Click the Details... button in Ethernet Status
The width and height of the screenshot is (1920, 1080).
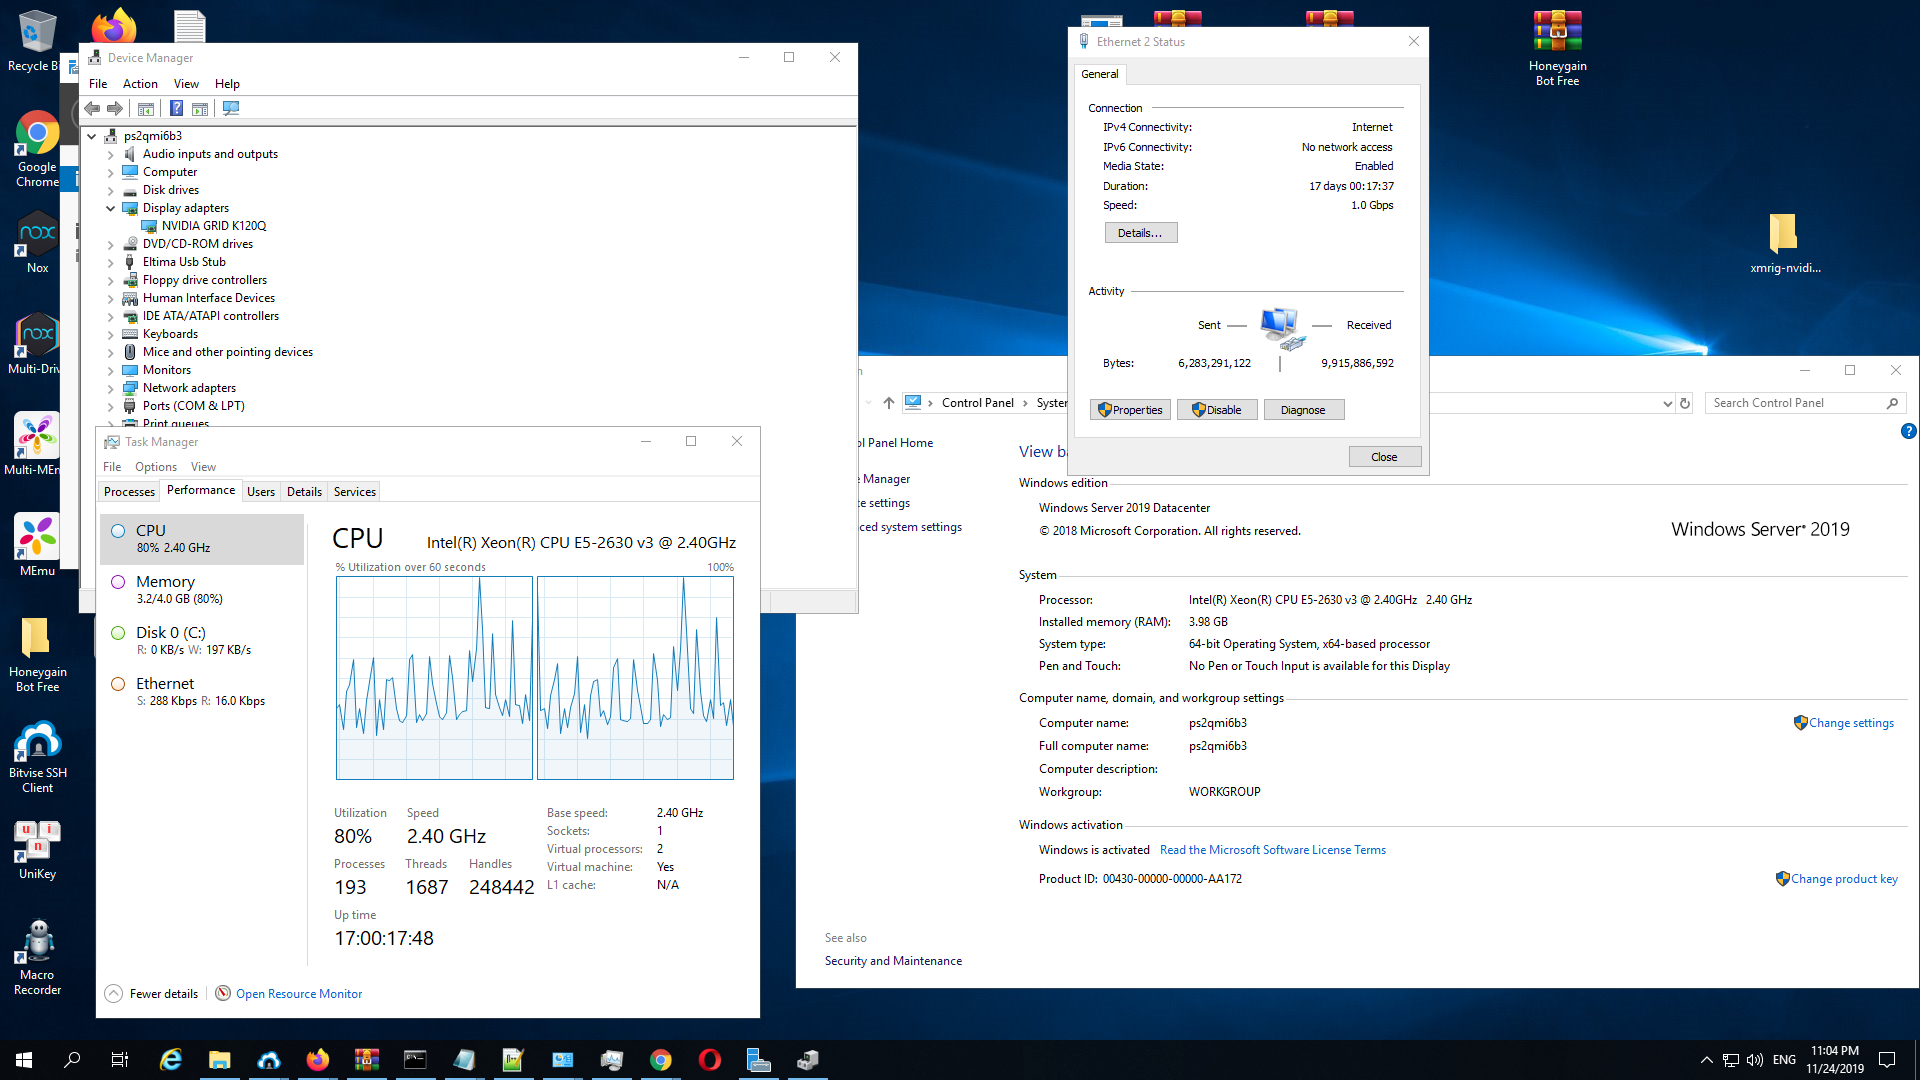tap(1140, 233)
